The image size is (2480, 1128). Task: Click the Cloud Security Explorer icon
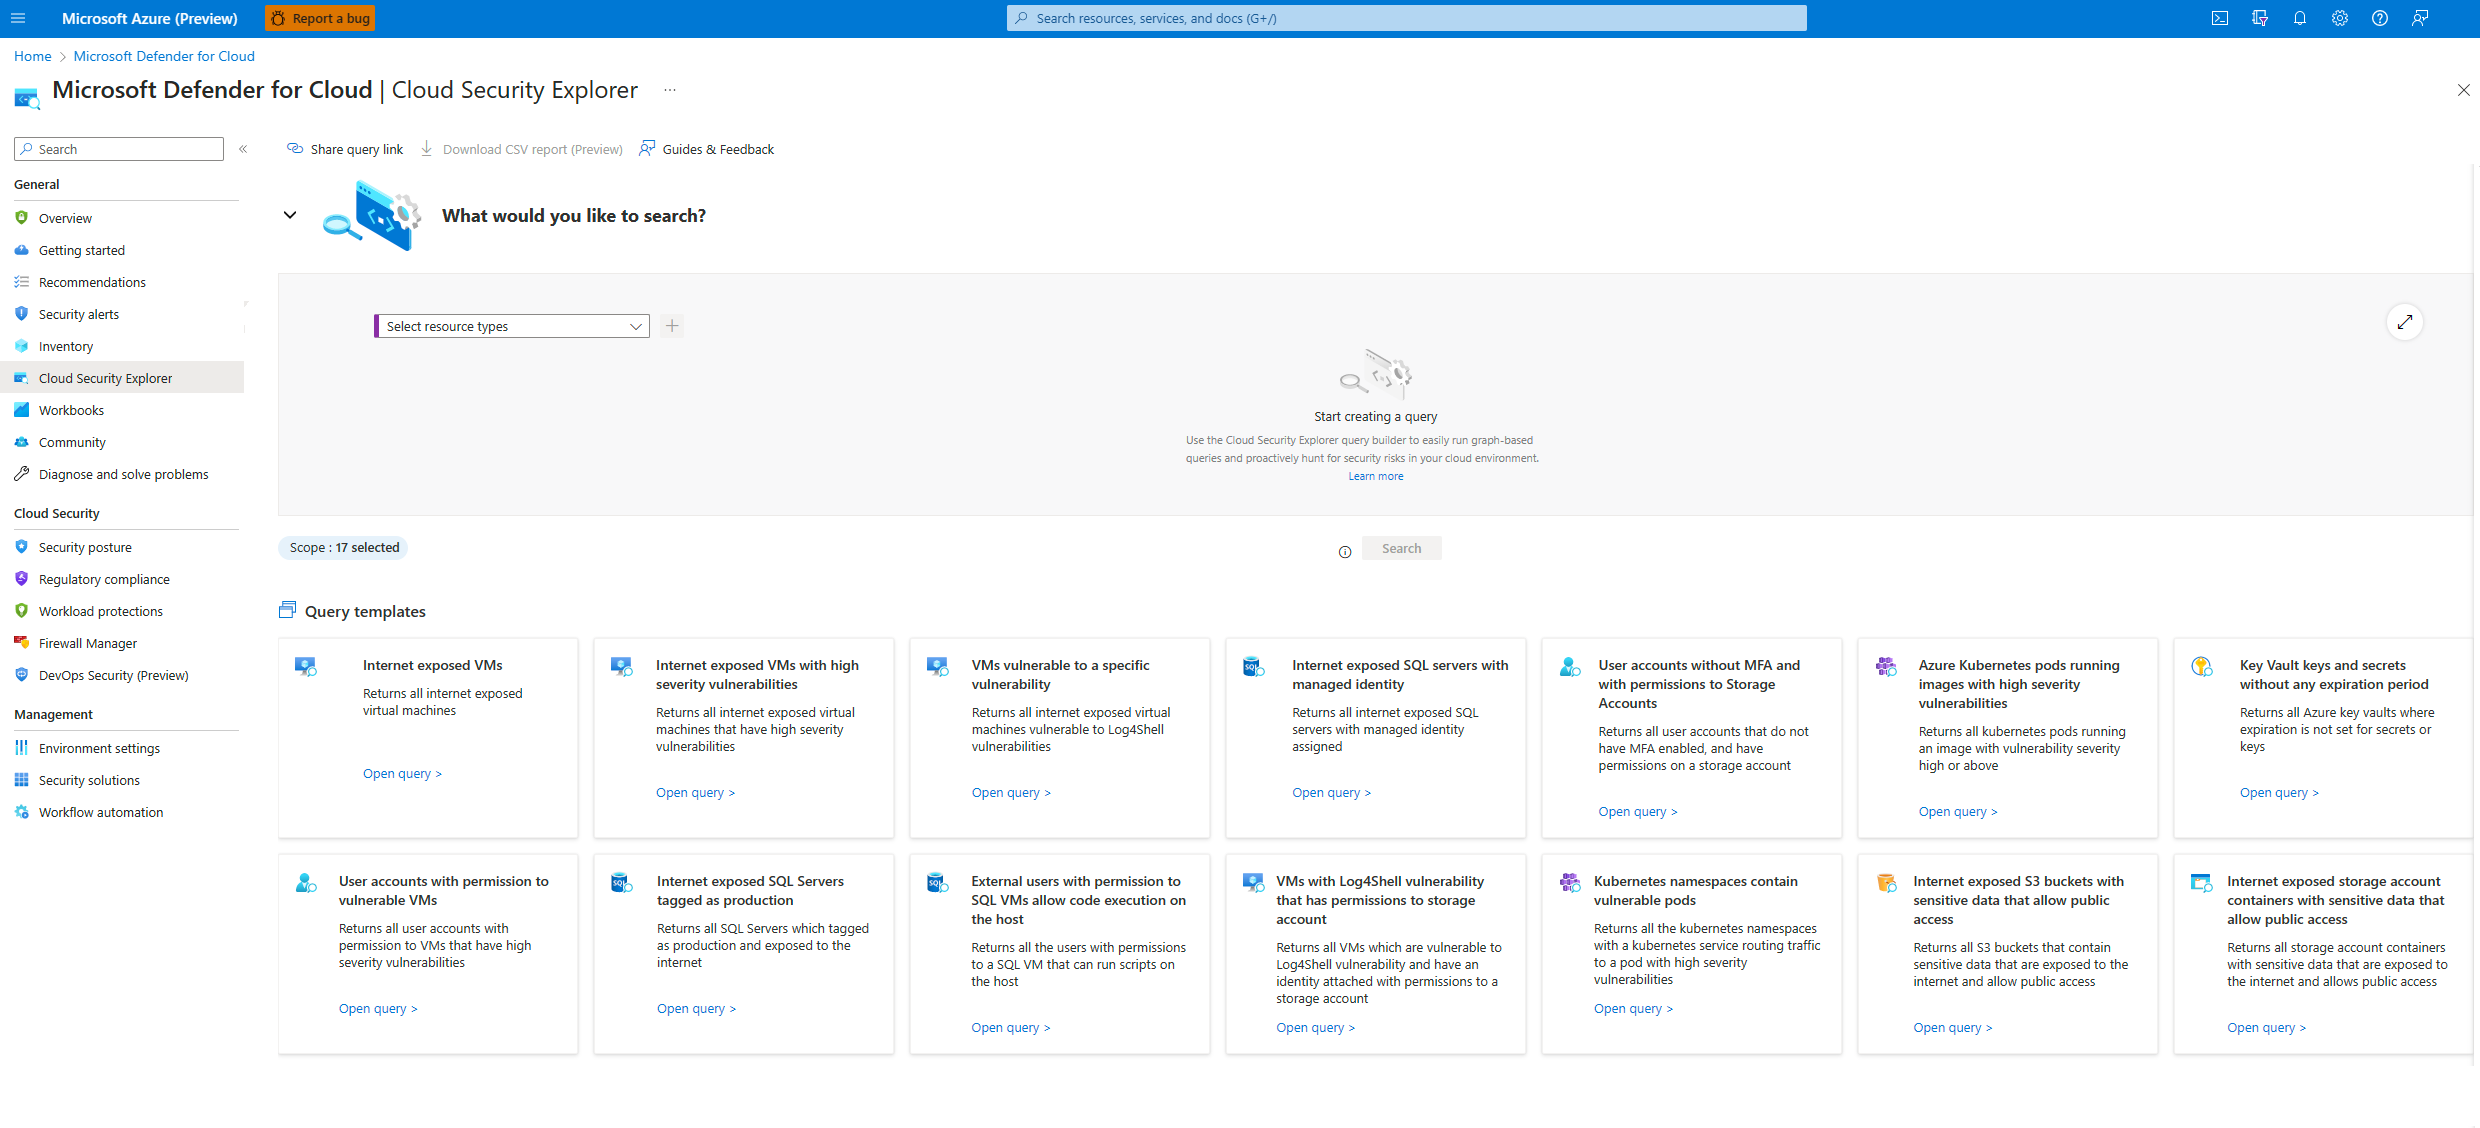(22, 378)
